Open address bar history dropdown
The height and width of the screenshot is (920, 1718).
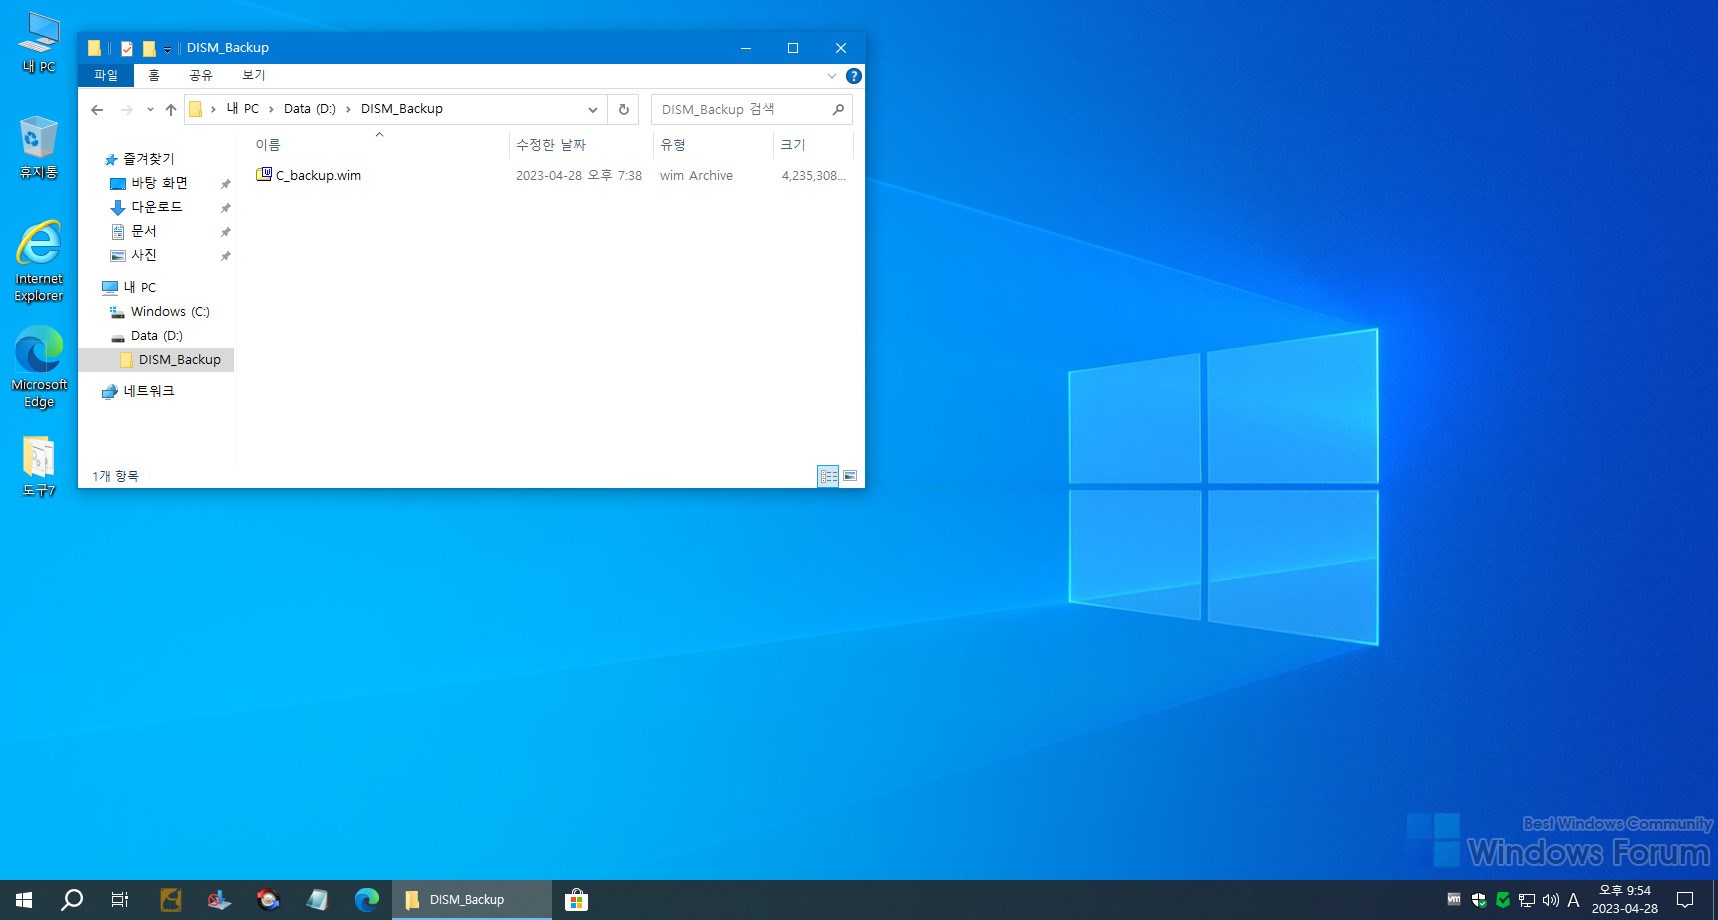point(593,110)
